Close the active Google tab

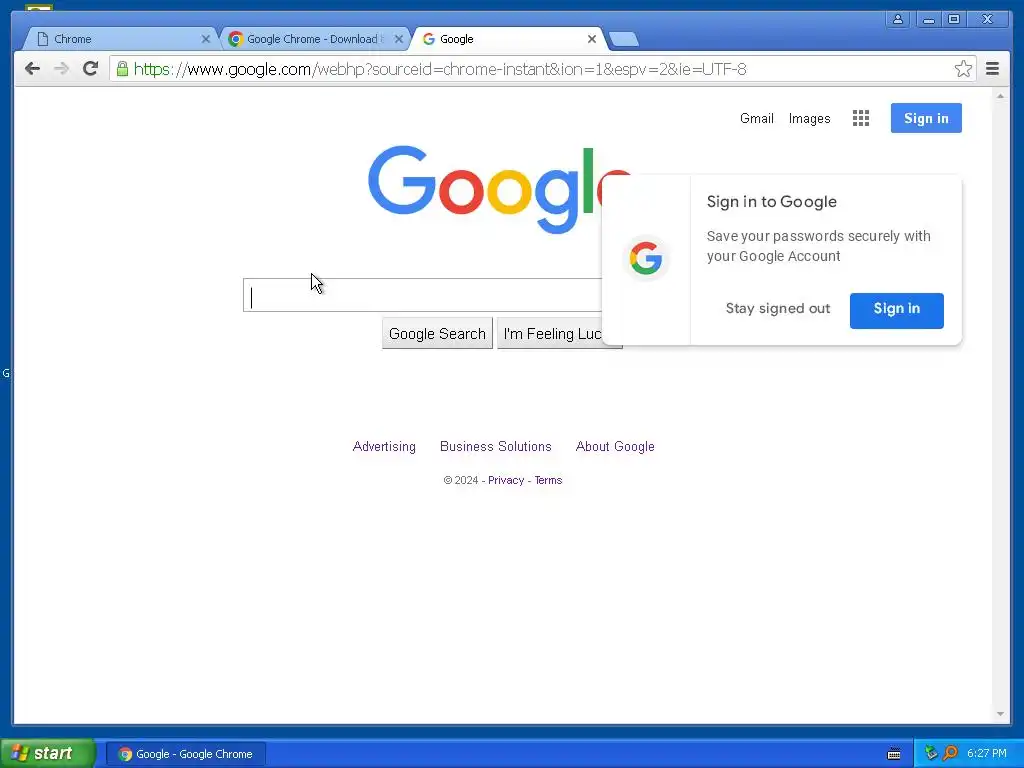point(592,39)
